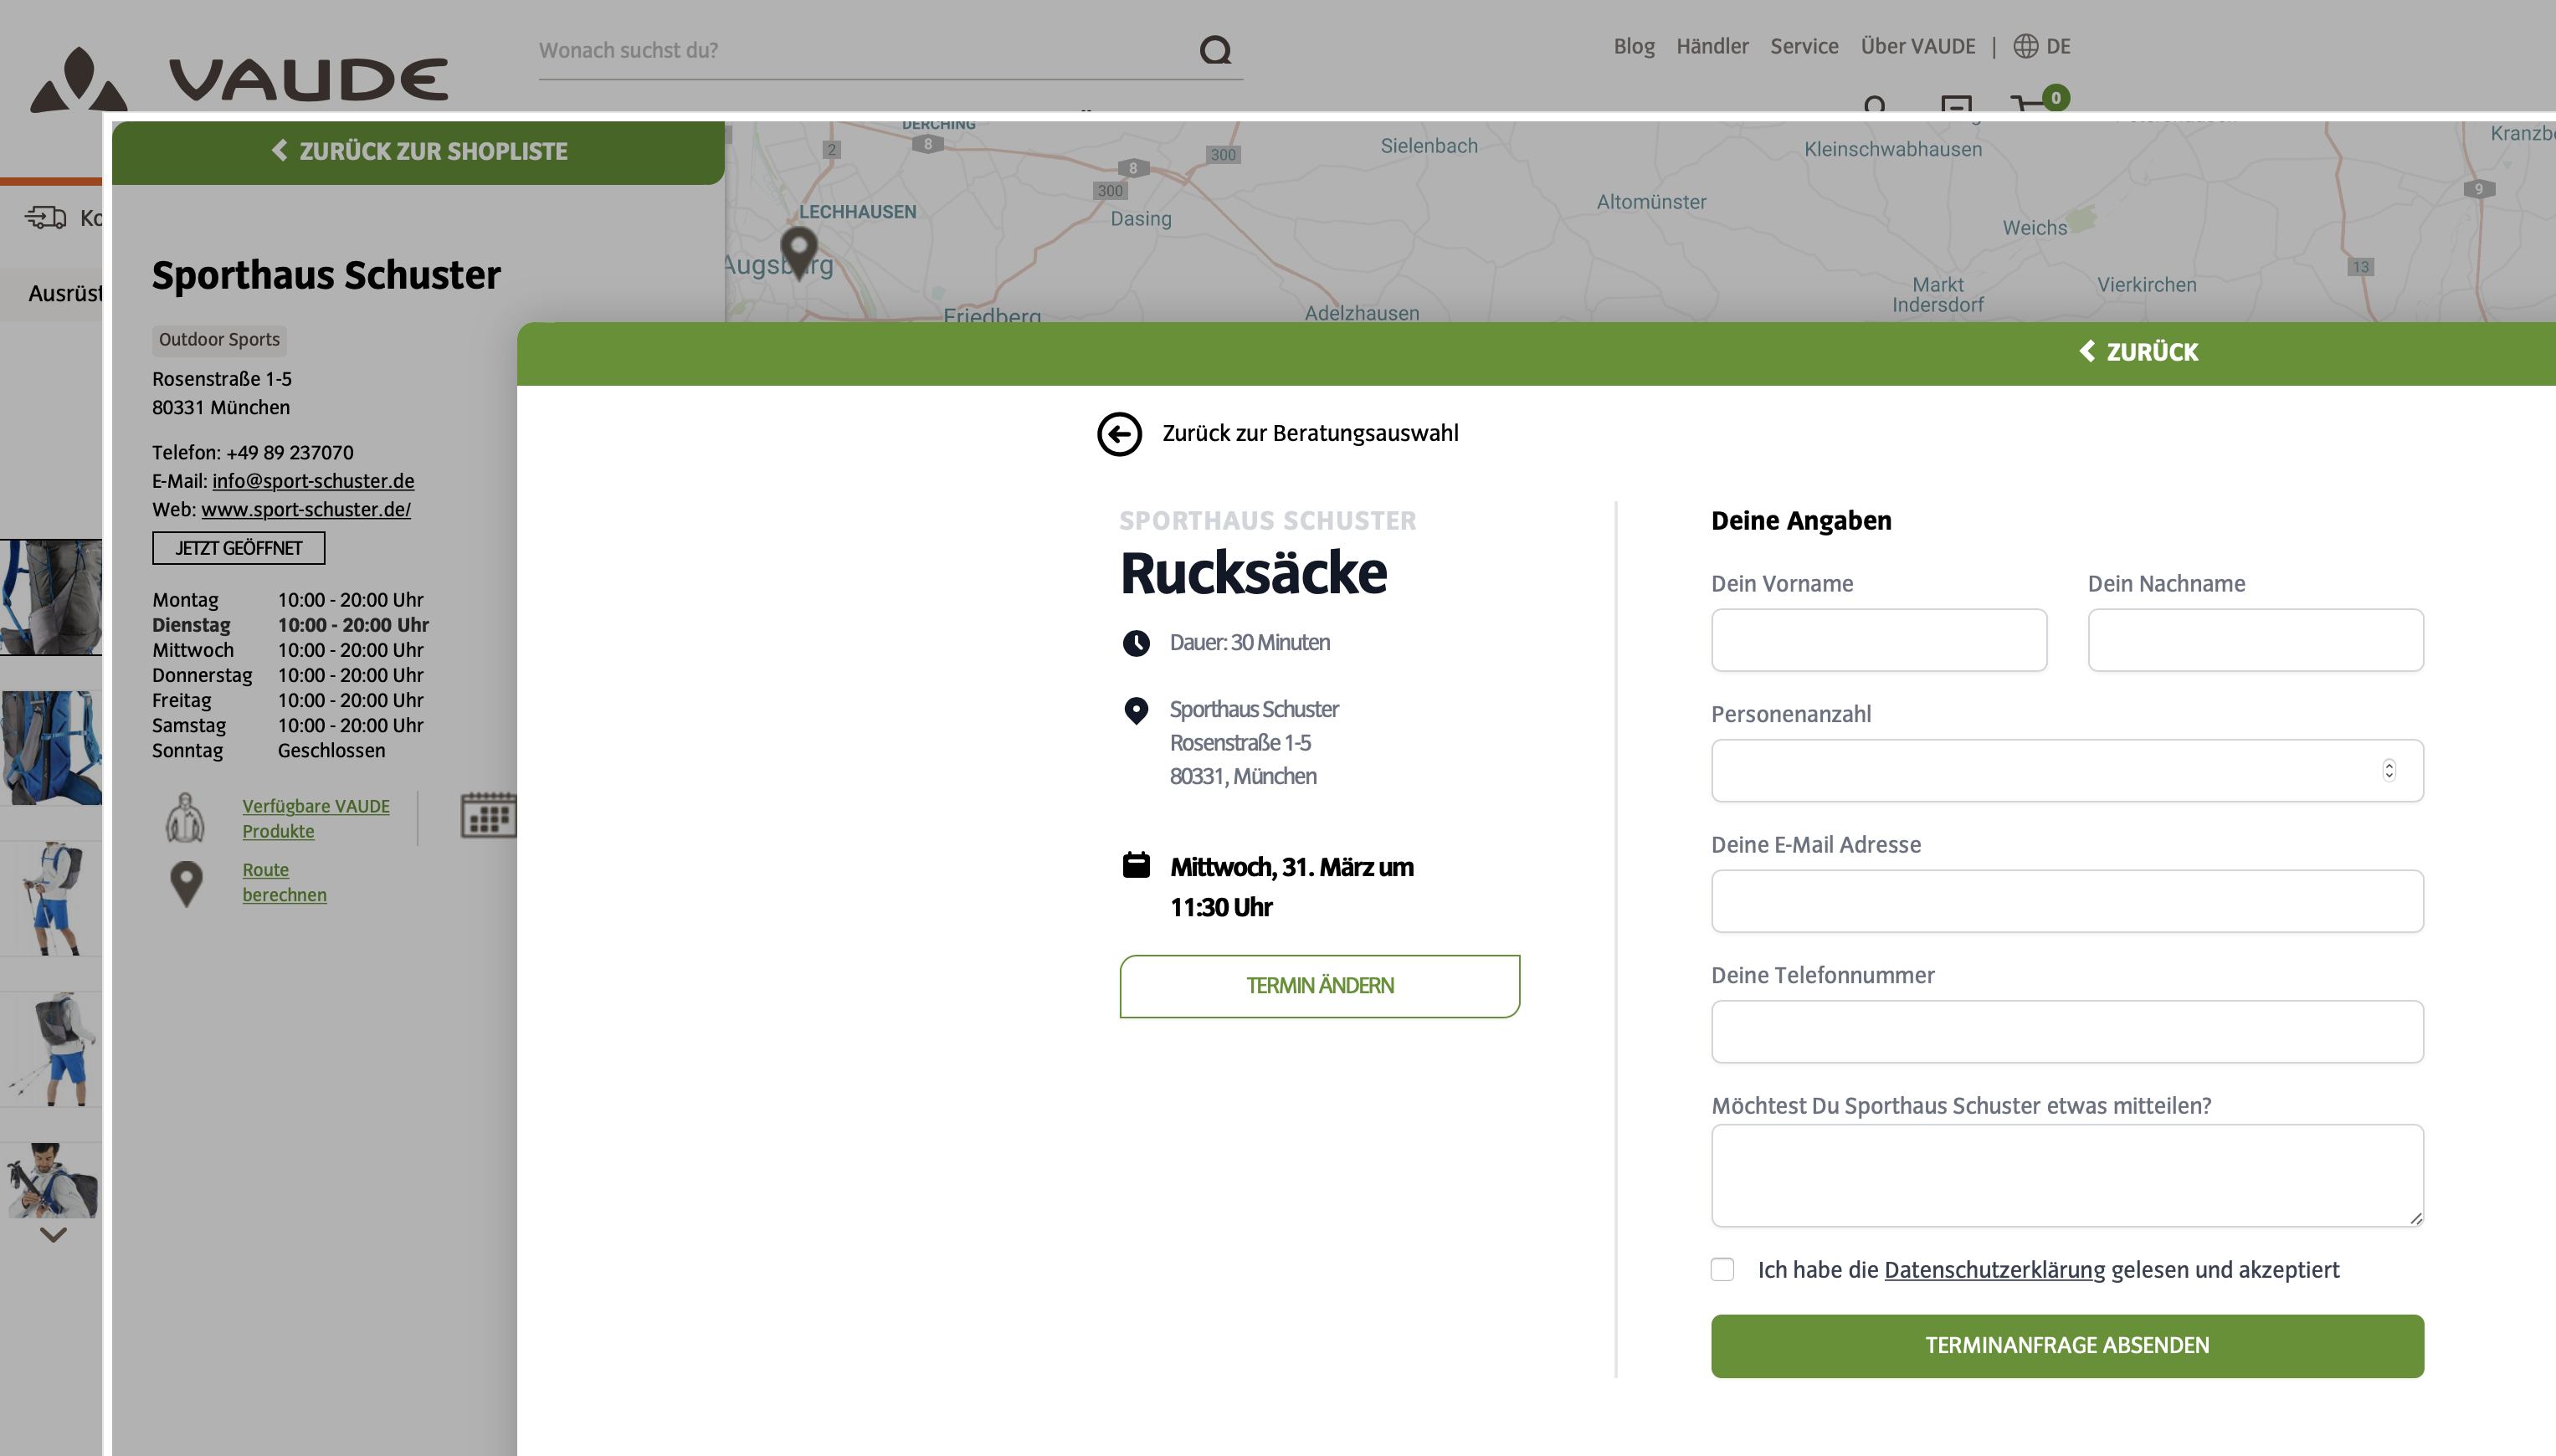Open the Händler menu item
Image resolution: width=2556 pixels, height=1456 pixels.
1712,46
